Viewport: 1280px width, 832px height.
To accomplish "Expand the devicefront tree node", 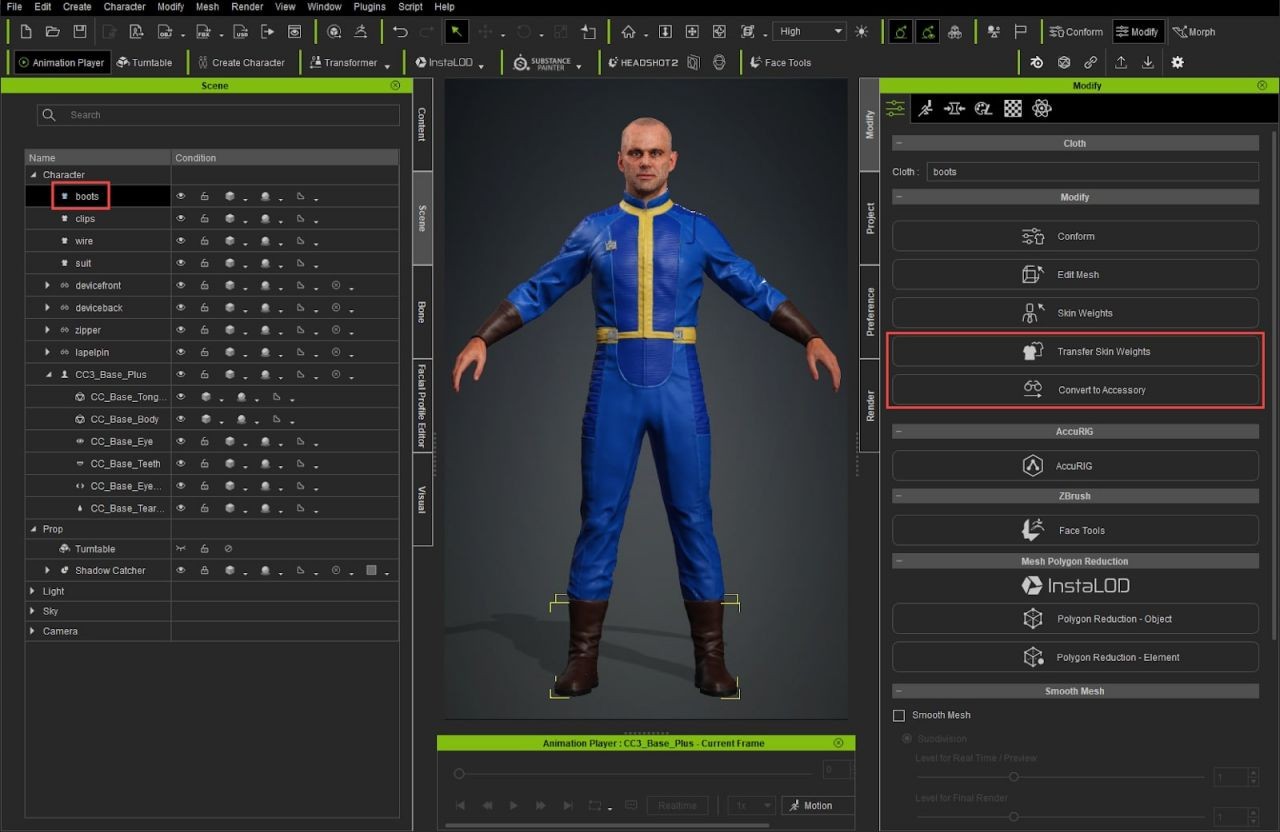I will 47,286.
